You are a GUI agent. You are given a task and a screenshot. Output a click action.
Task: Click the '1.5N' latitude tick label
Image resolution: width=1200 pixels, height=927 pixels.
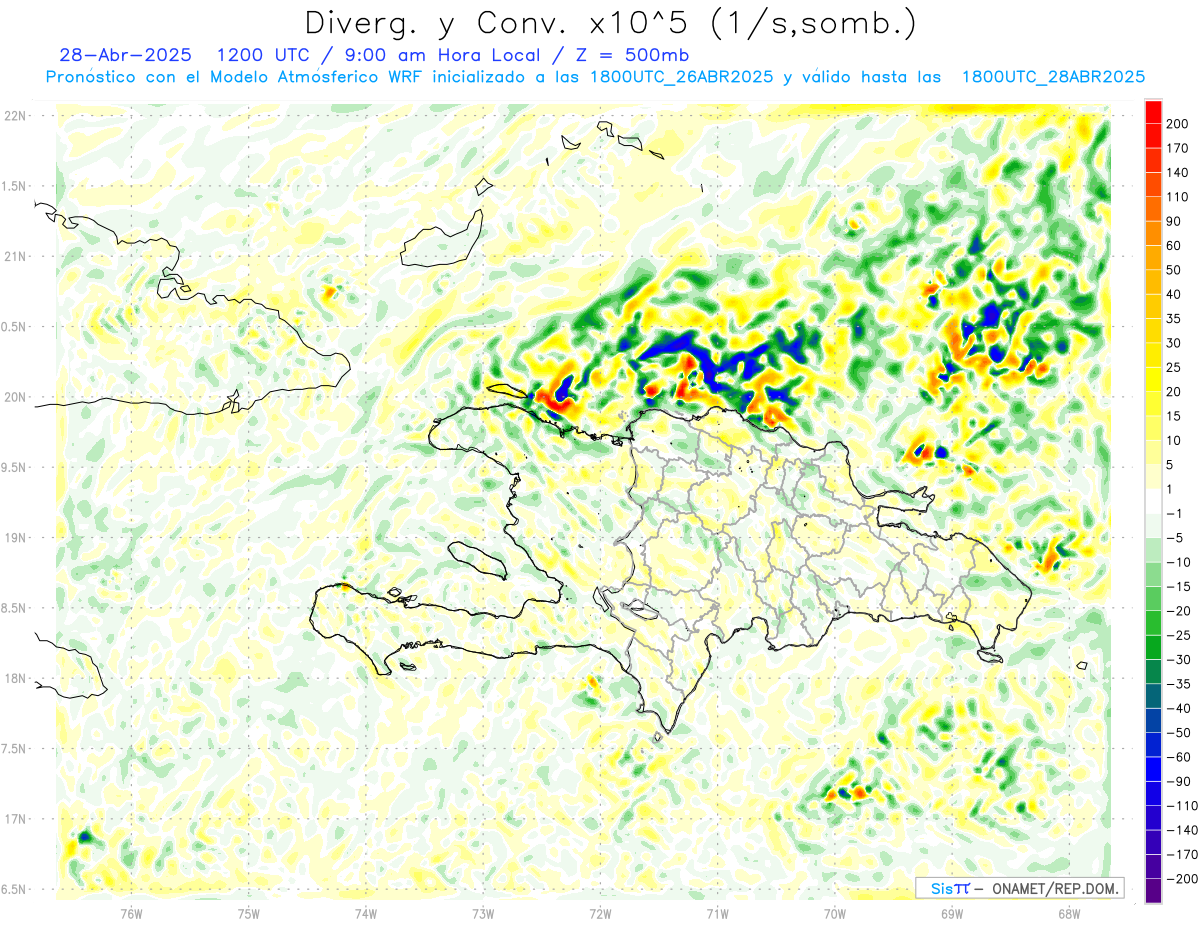point(15,186)
